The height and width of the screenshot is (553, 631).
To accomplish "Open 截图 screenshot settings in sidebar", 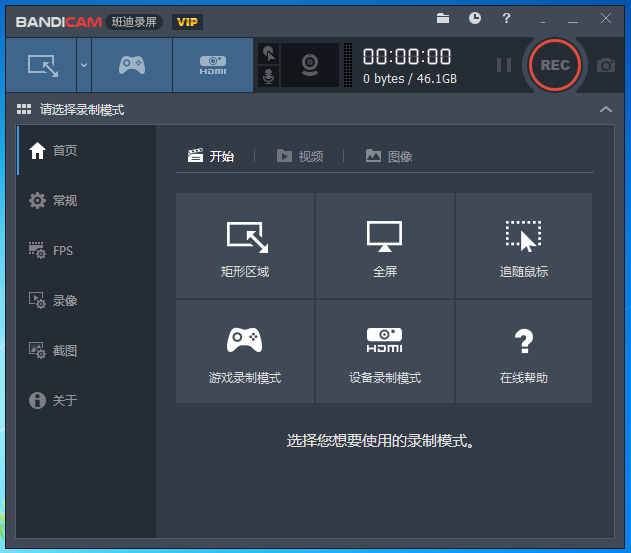I will click(x=86, y=351).
